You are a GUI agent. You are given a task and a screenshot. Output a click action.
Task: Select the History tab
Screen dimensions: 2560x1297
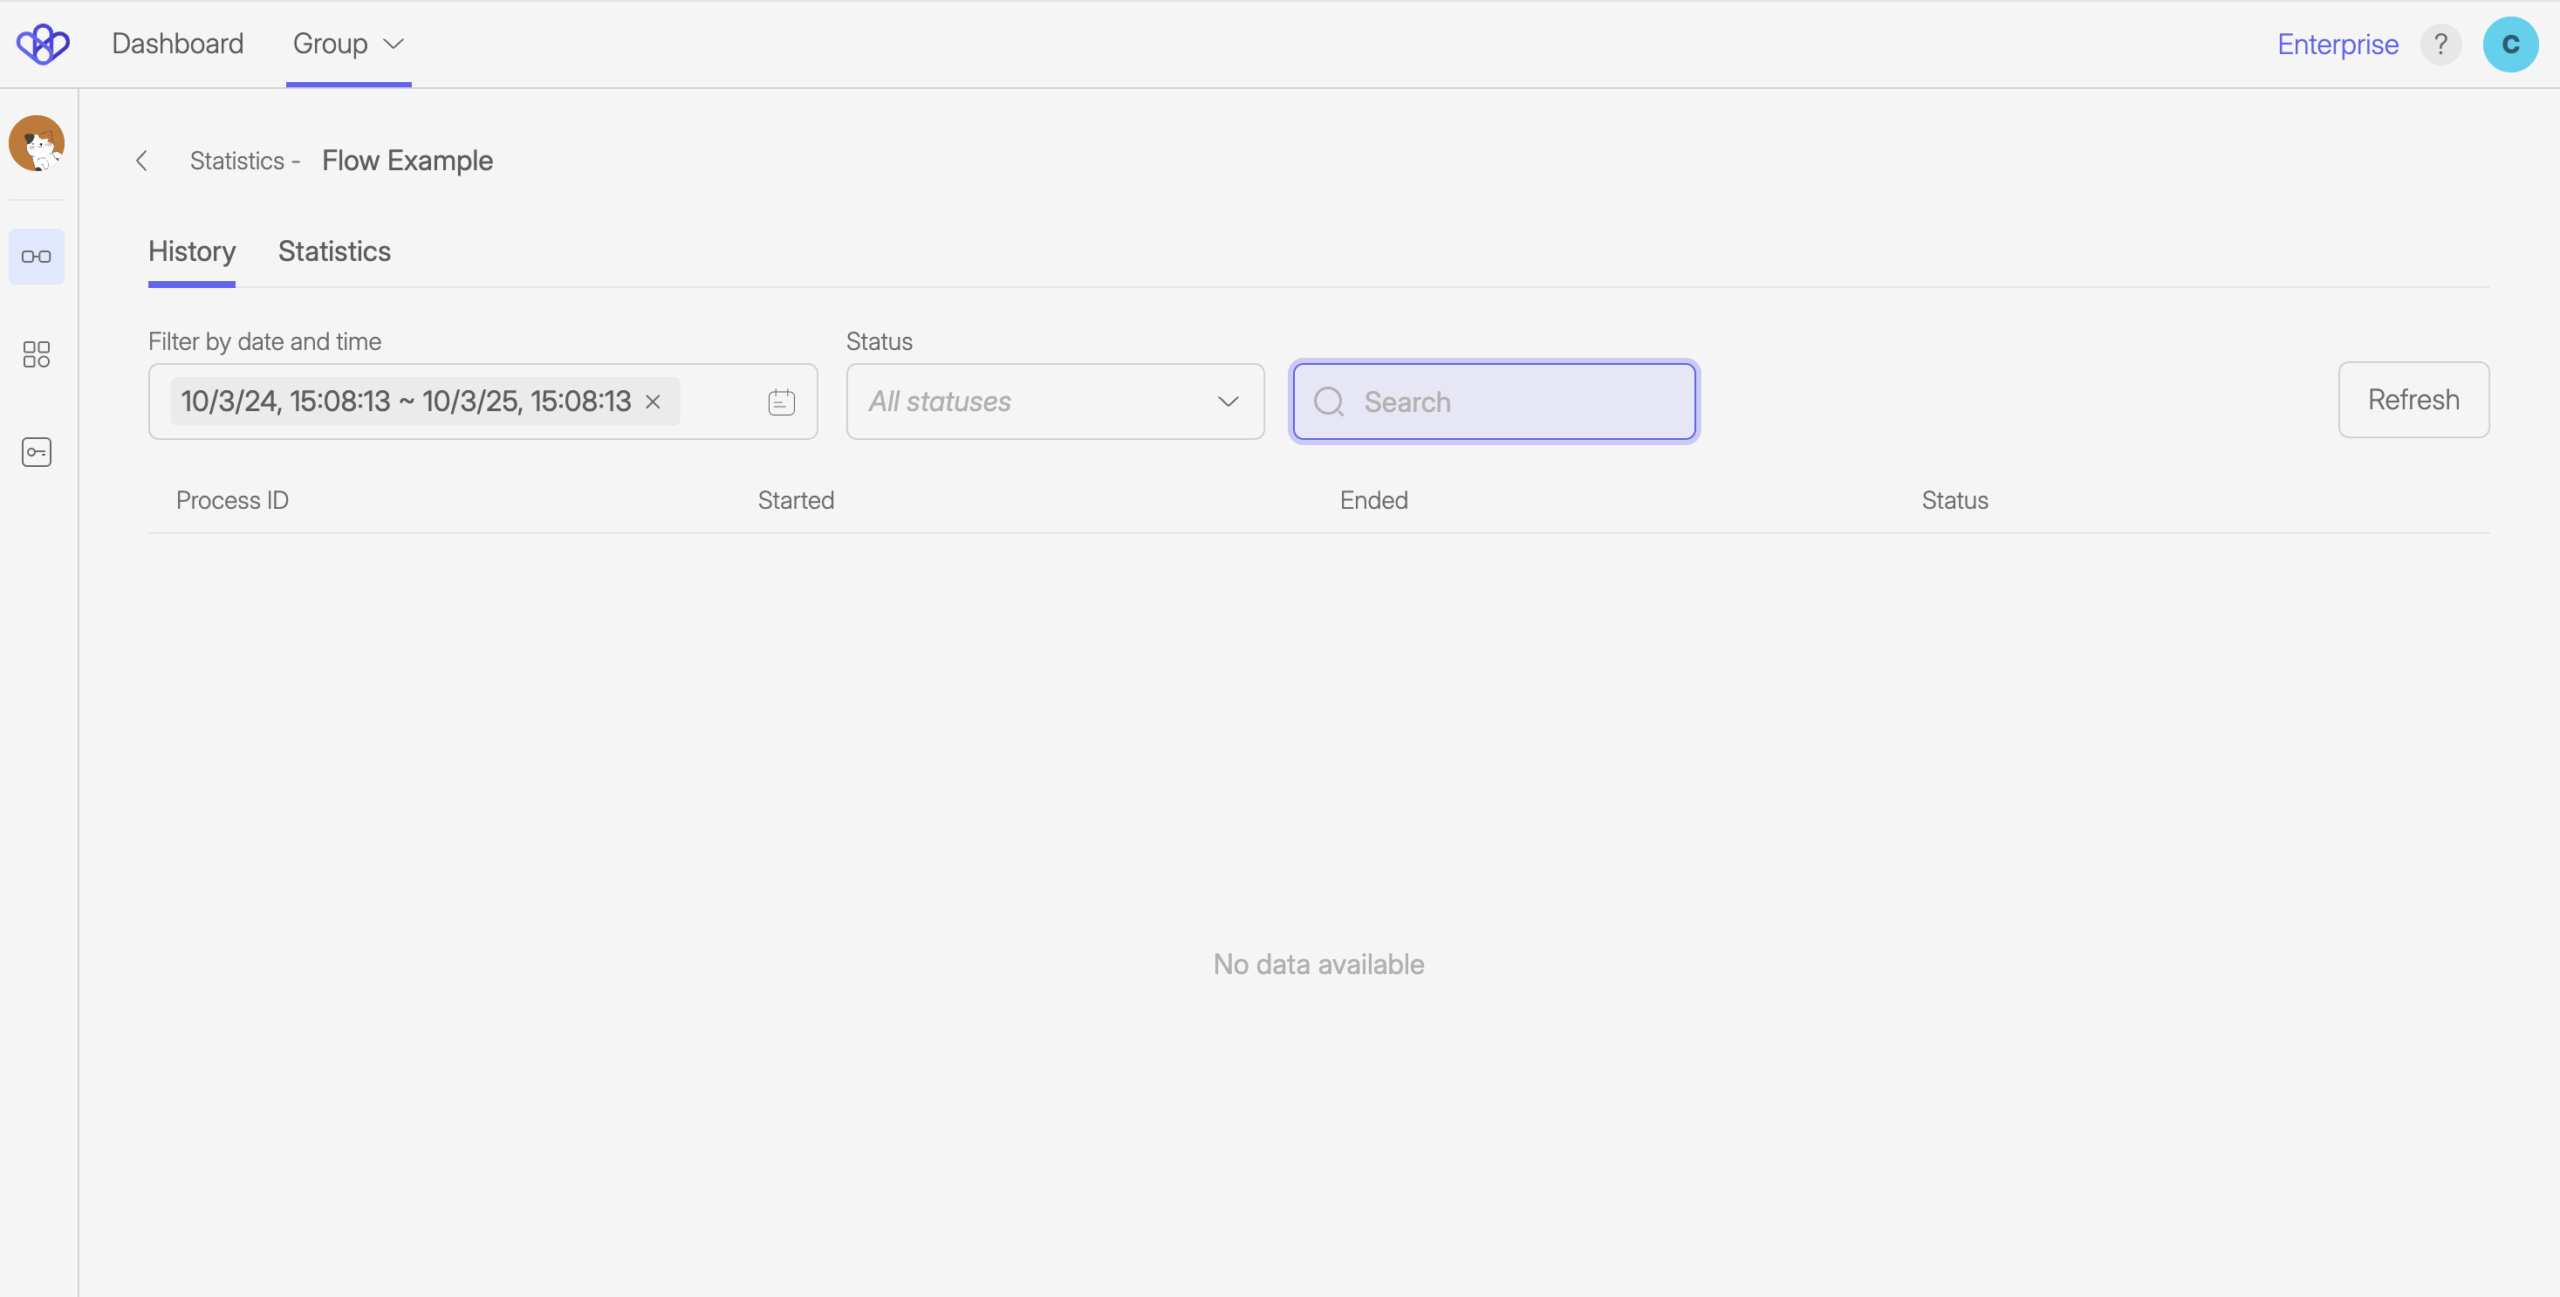192,252
